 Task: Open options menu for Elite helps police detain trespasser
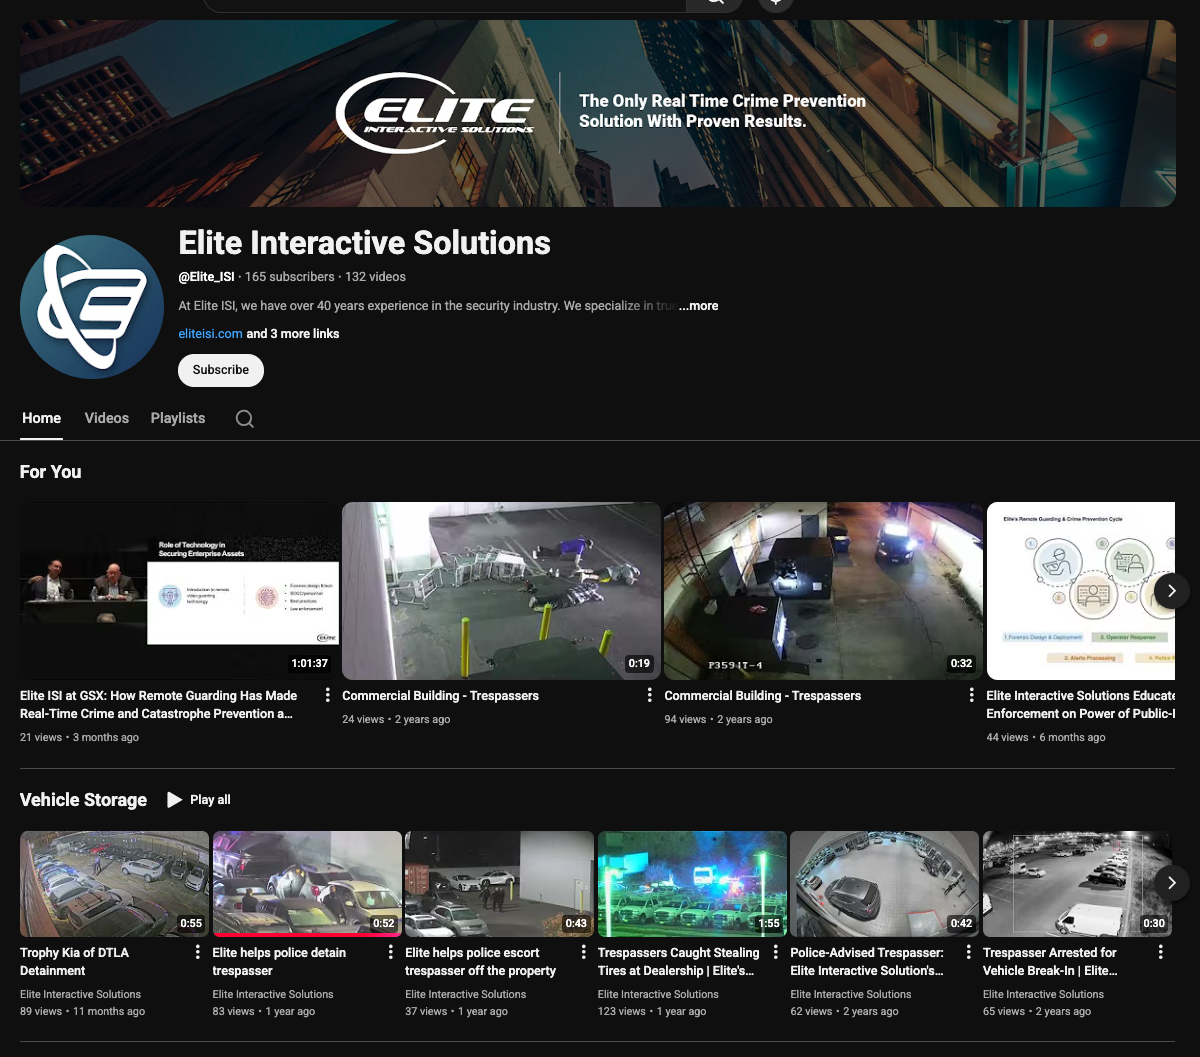click(x=391, y=952)
